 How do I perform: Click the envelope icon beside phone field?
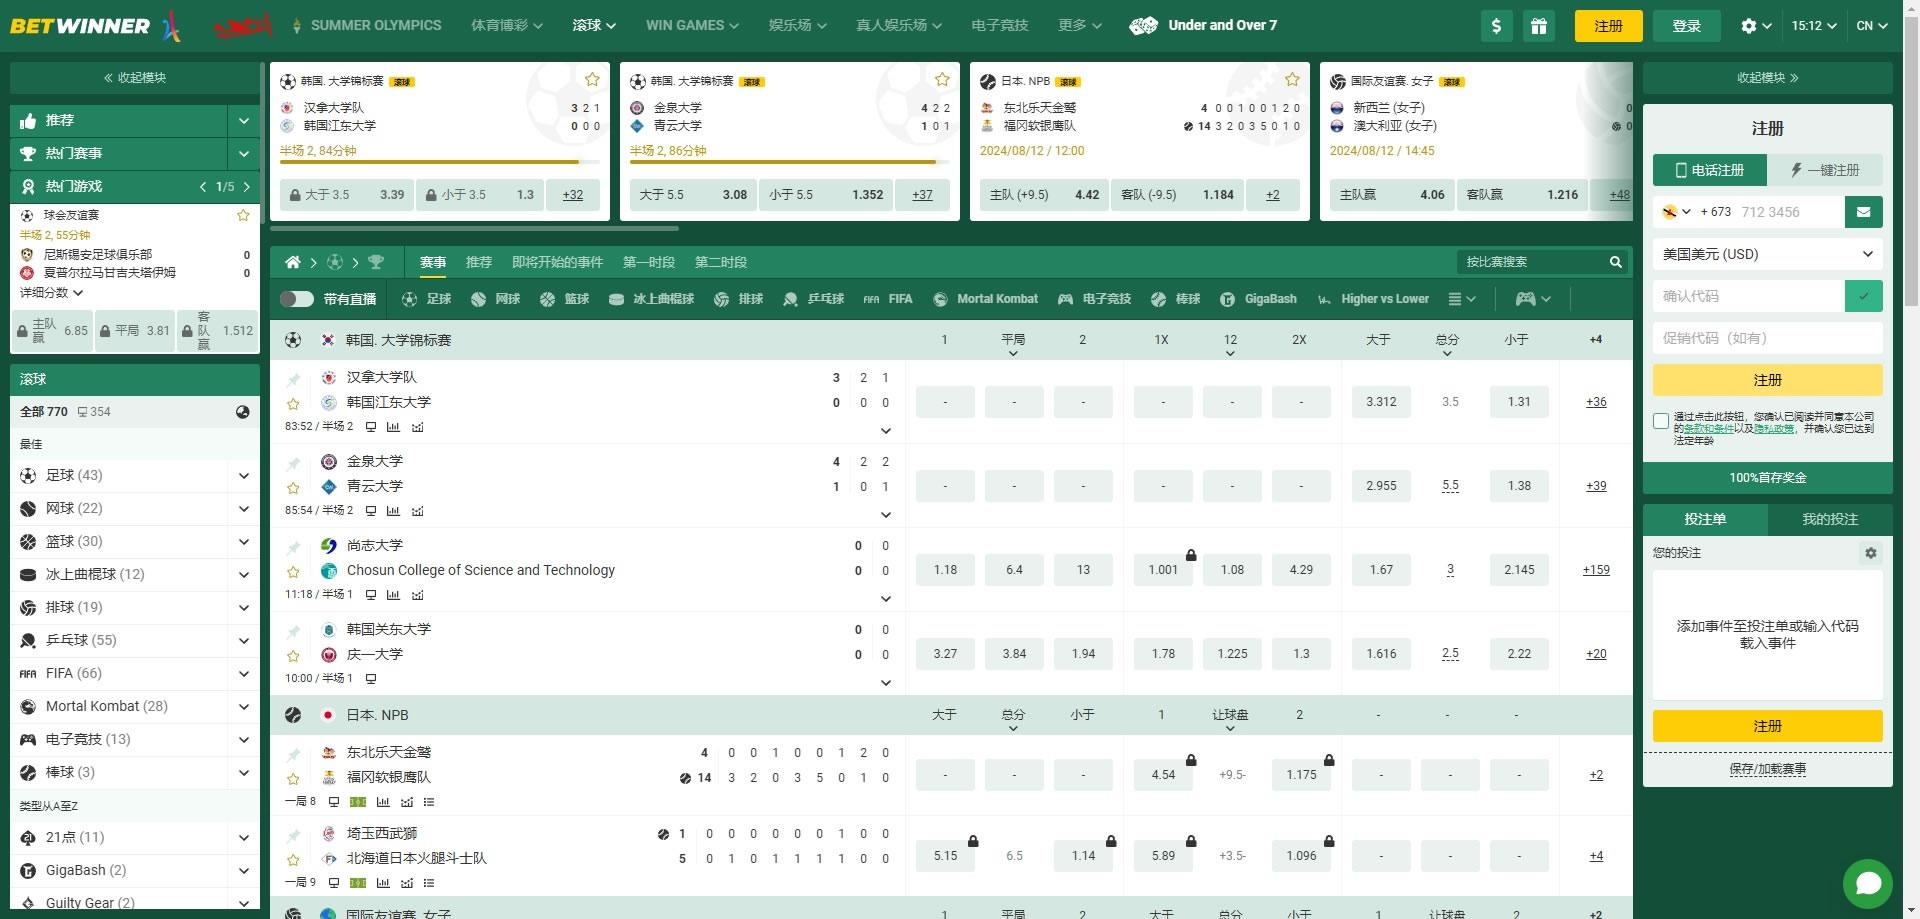[x=1864, y=212]
